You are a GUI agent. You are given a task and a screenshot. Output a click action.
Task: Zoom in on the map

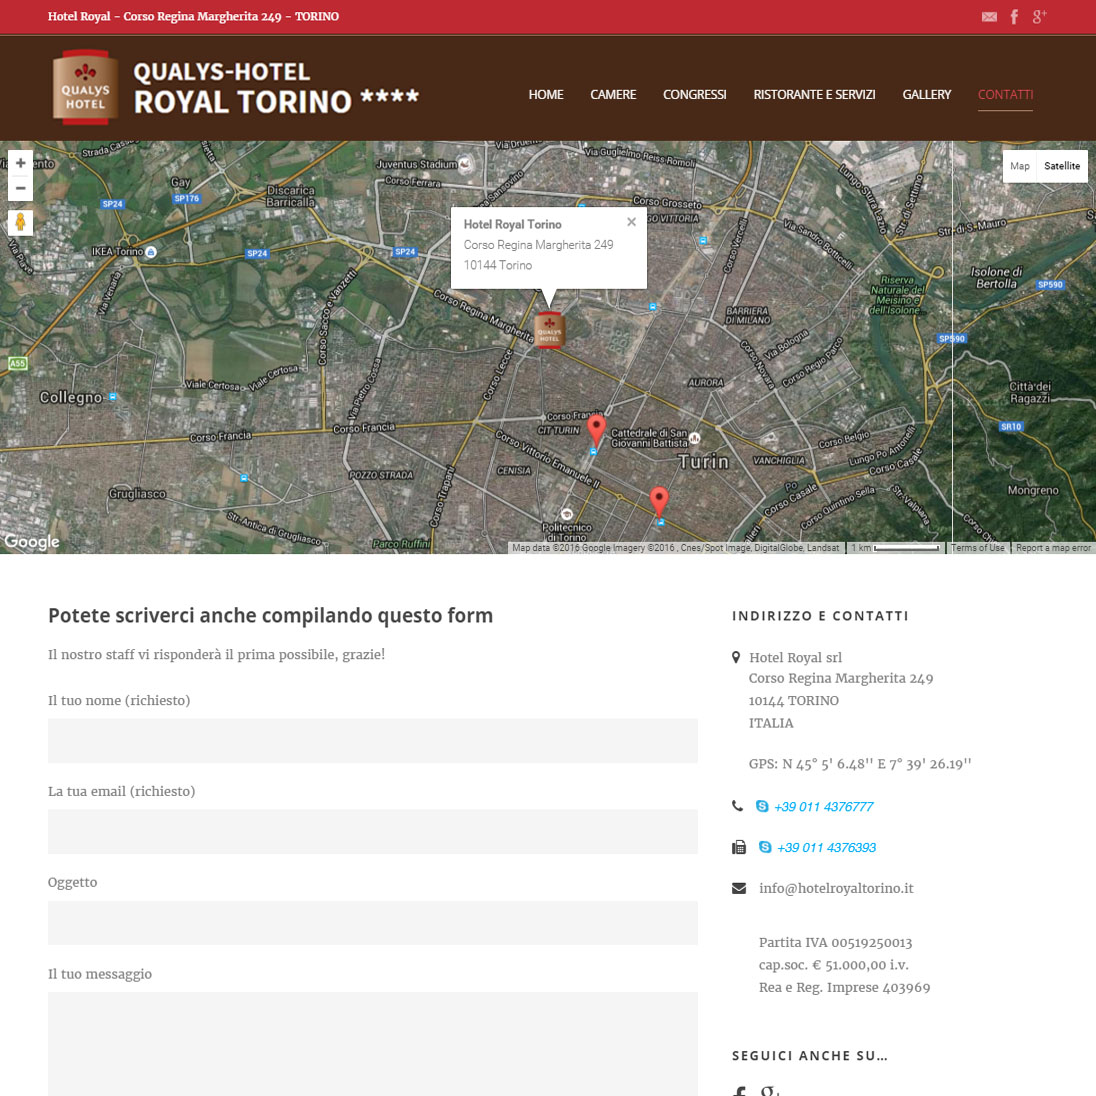[21, 163]
